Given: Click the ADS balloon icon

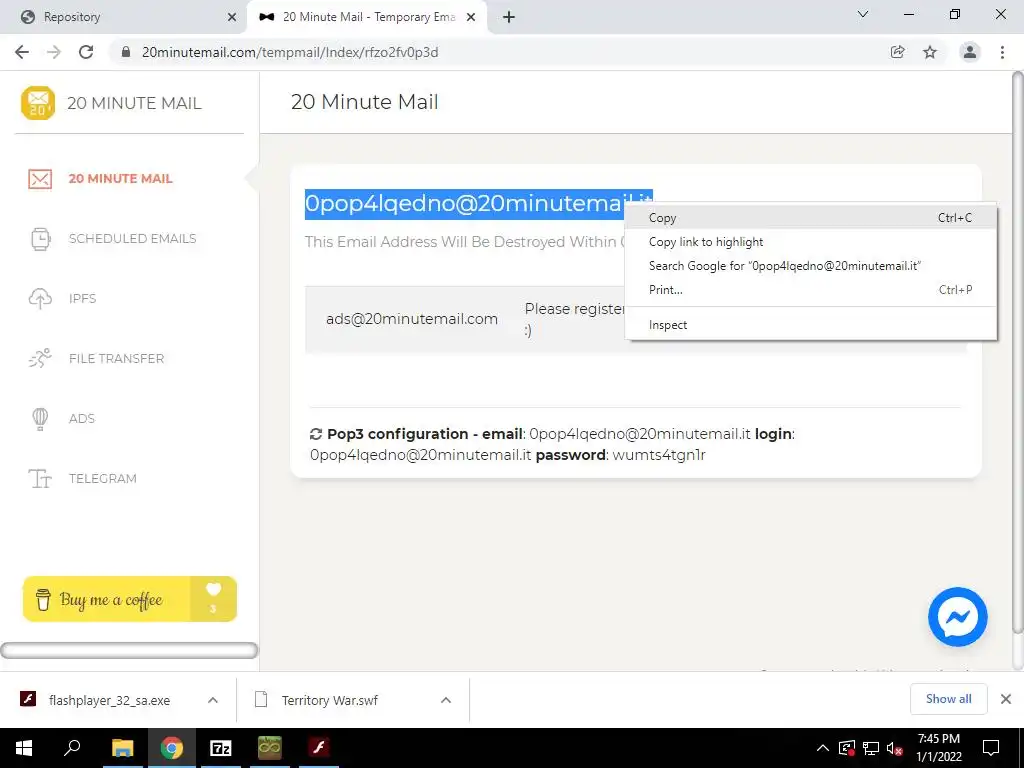Looking at the screenshot, I should (40, 419).
